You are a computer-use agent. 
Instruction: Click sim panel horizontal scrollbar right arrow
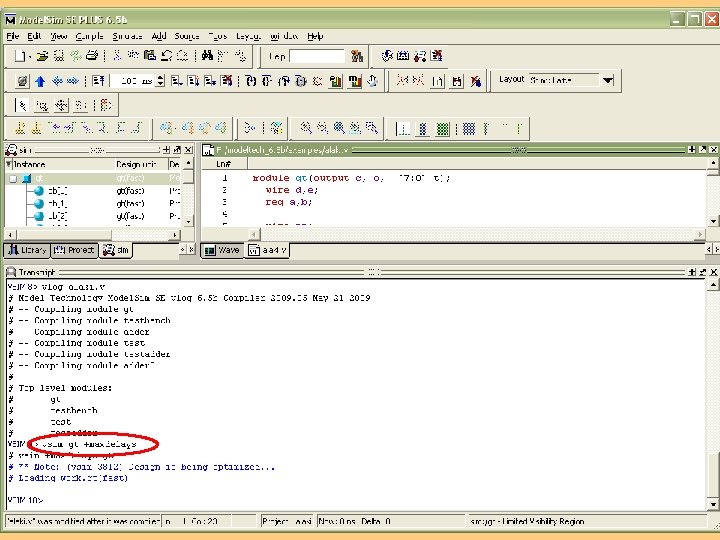[x=174, y=235]
